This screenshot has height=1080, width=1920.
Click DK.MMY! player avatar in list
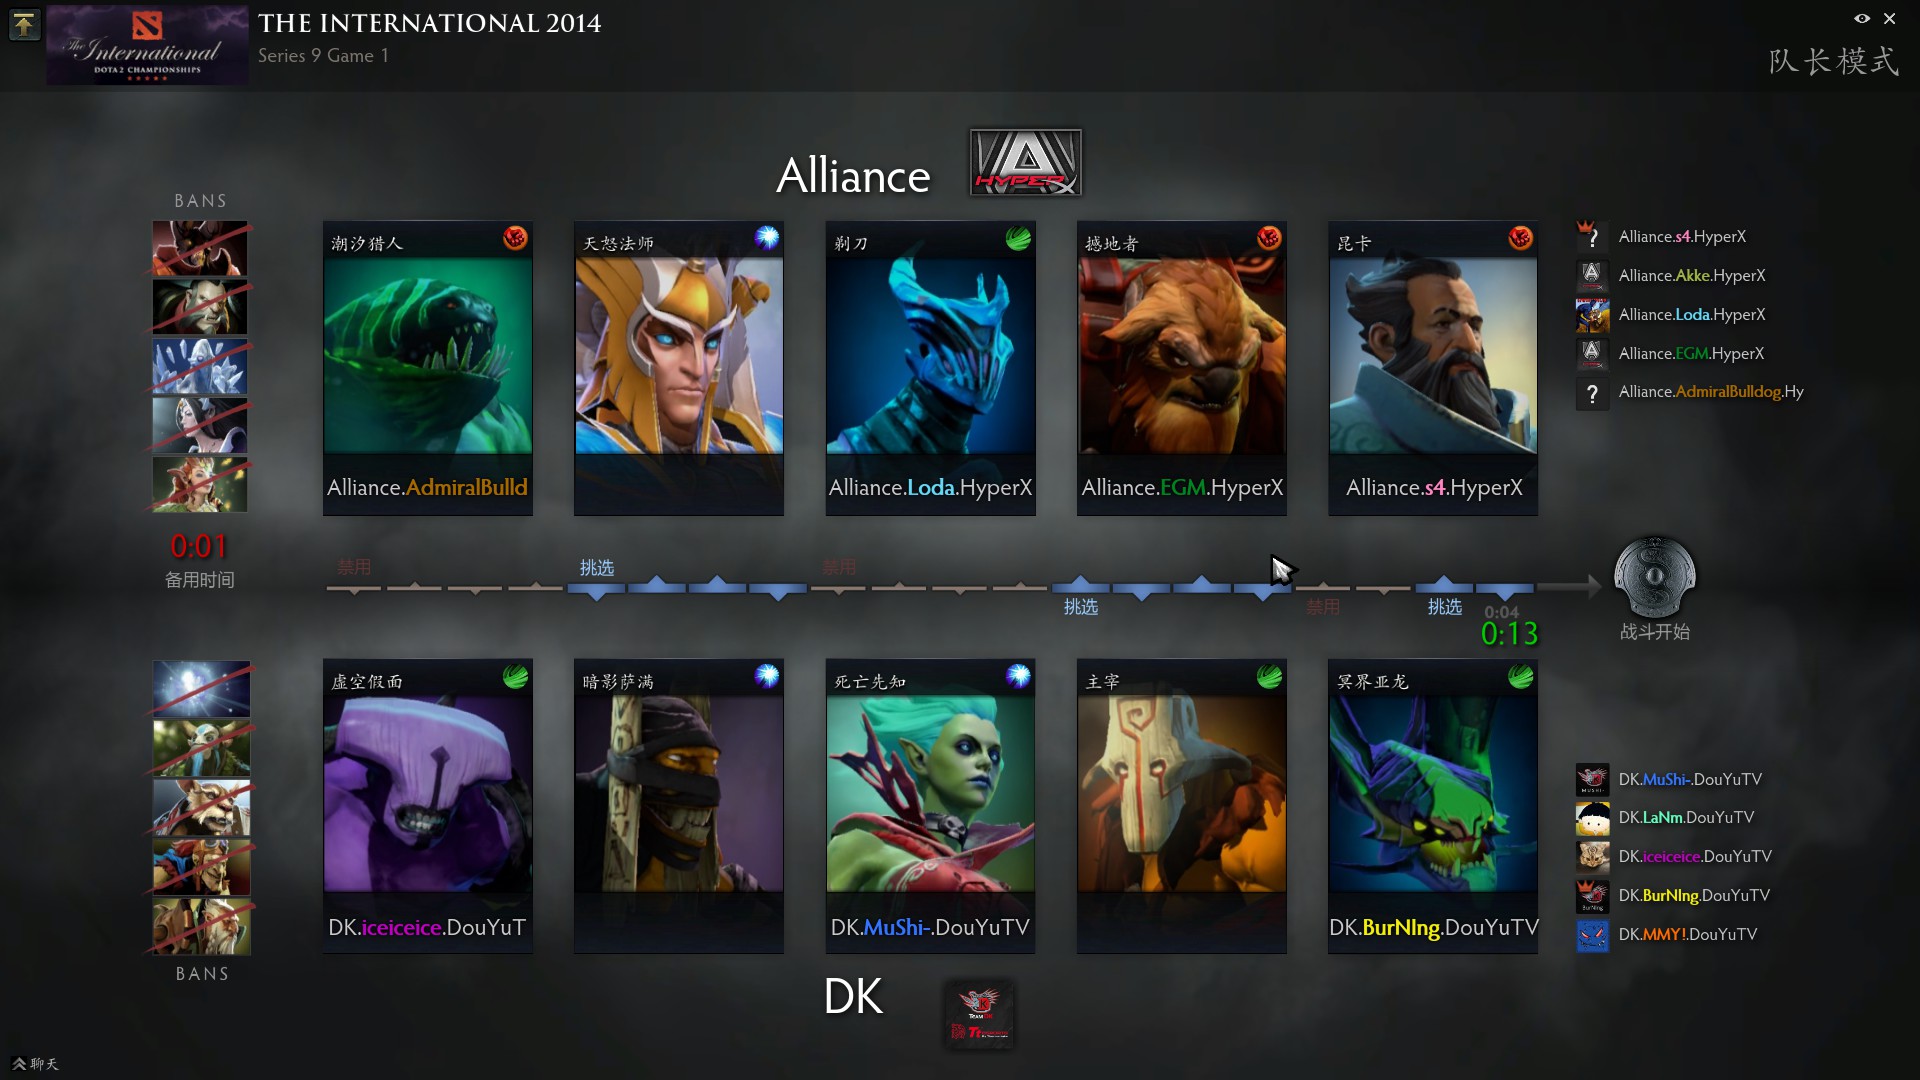(x=1592, y=935)
